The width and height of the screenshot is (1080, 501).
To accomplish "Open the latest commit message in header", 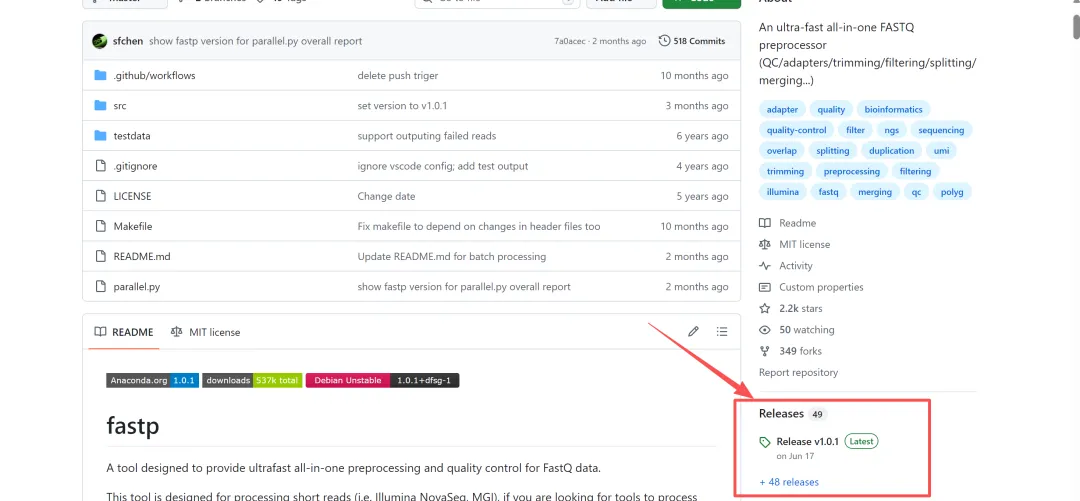I will tap(255, 41).
